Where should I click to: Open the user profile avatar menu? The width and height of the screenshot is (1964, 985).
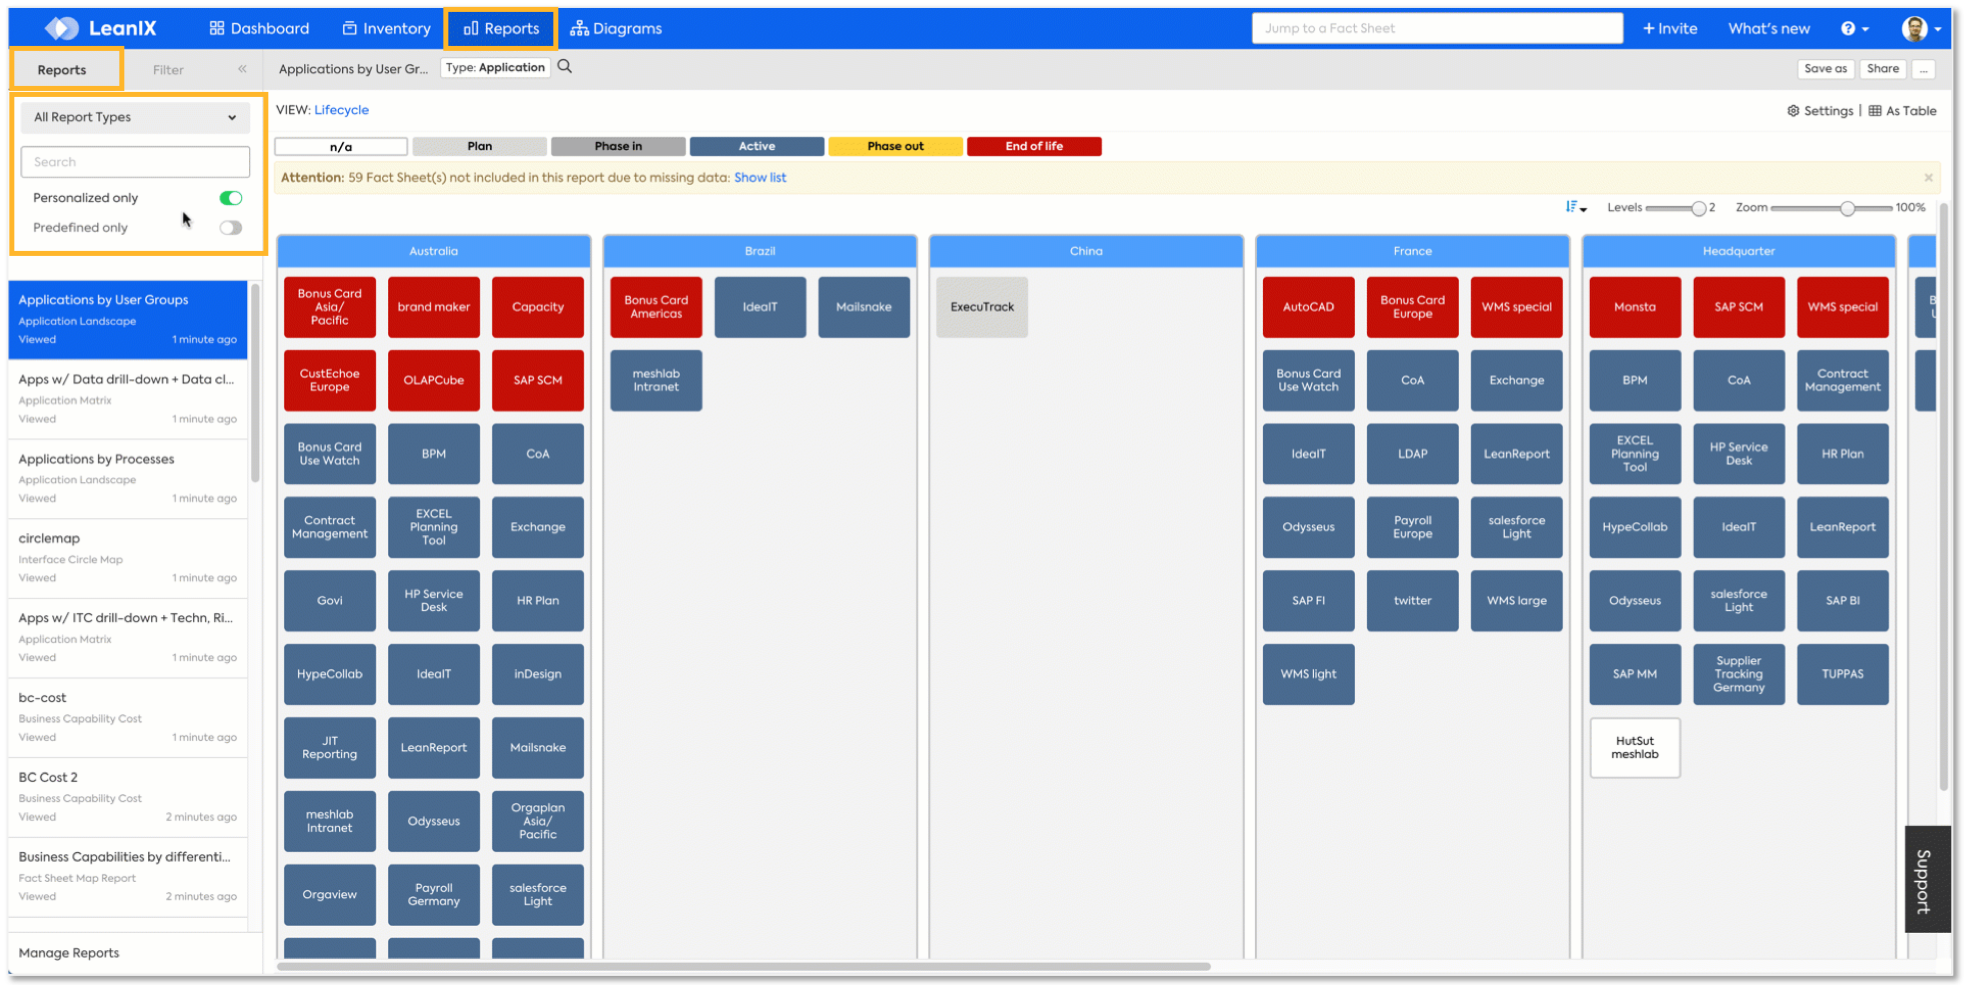(x=1922, y=28)
